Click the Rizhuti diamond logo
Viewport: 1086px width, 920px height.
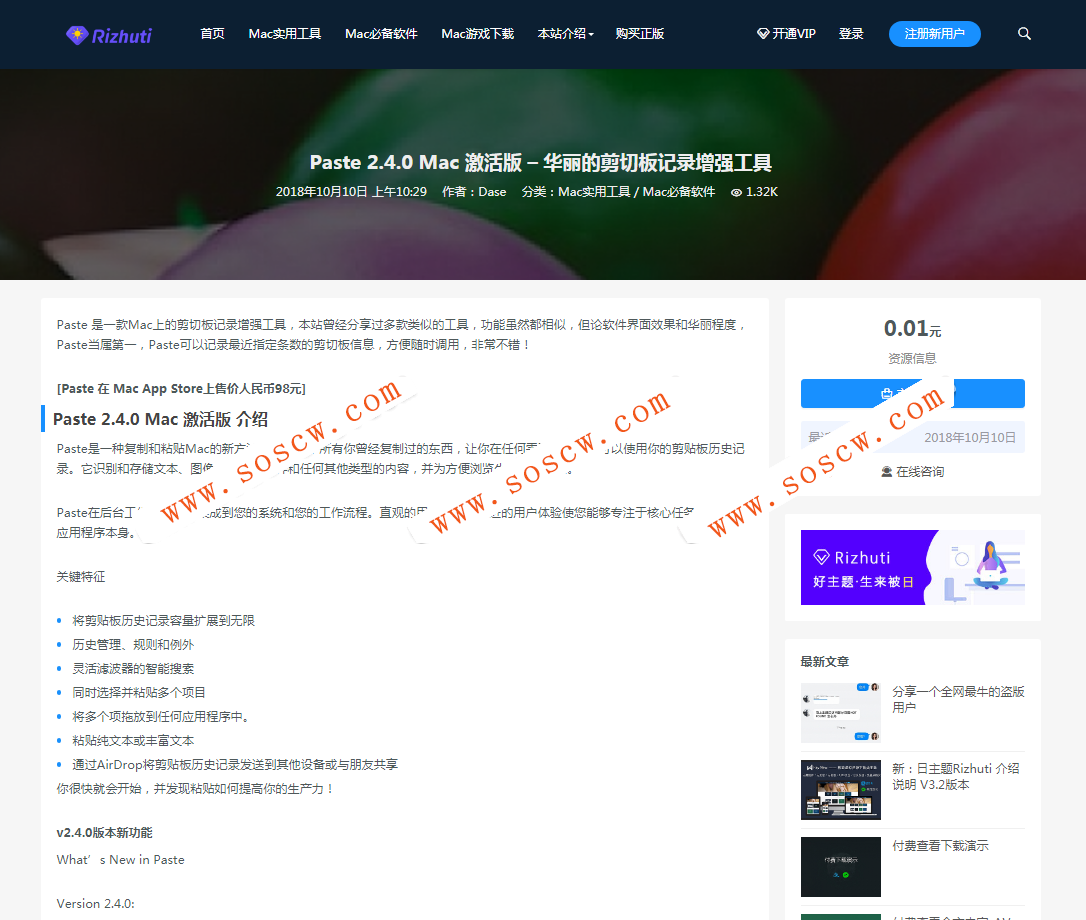[x=109, y=35]
